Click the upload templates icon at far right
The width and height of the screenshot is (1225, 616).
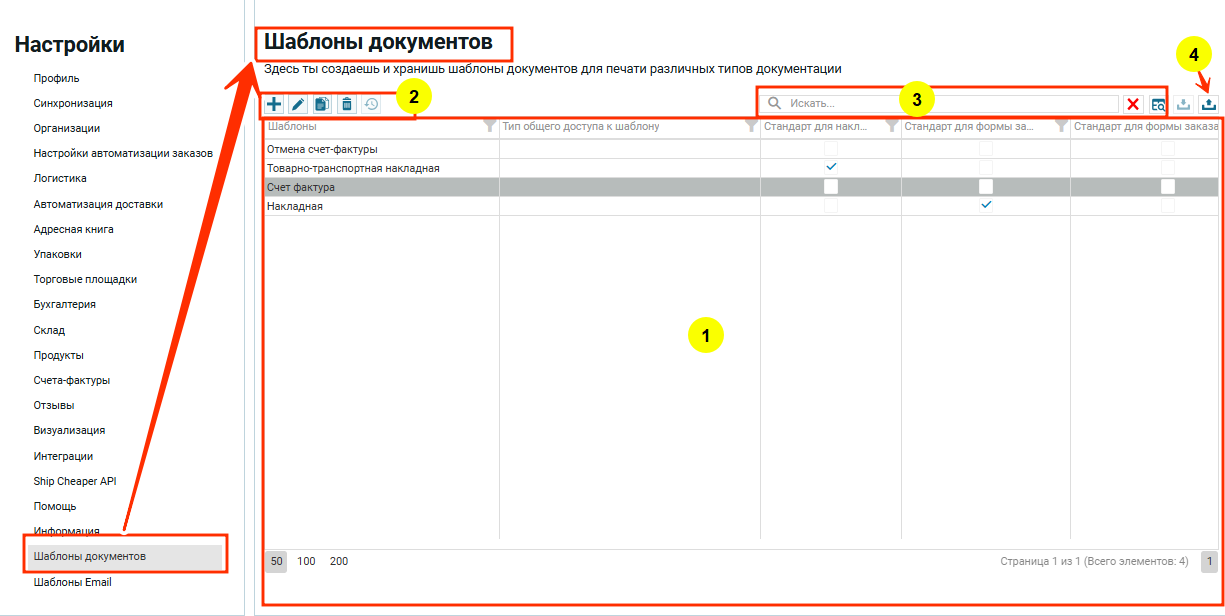1209,104
